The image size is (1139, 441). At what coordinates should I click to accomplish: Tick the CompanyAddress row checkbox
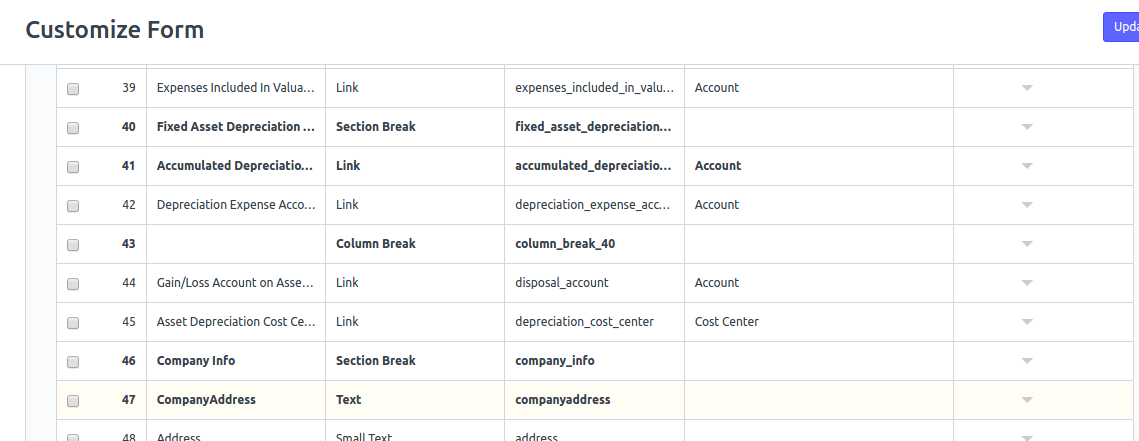[73, 400]
